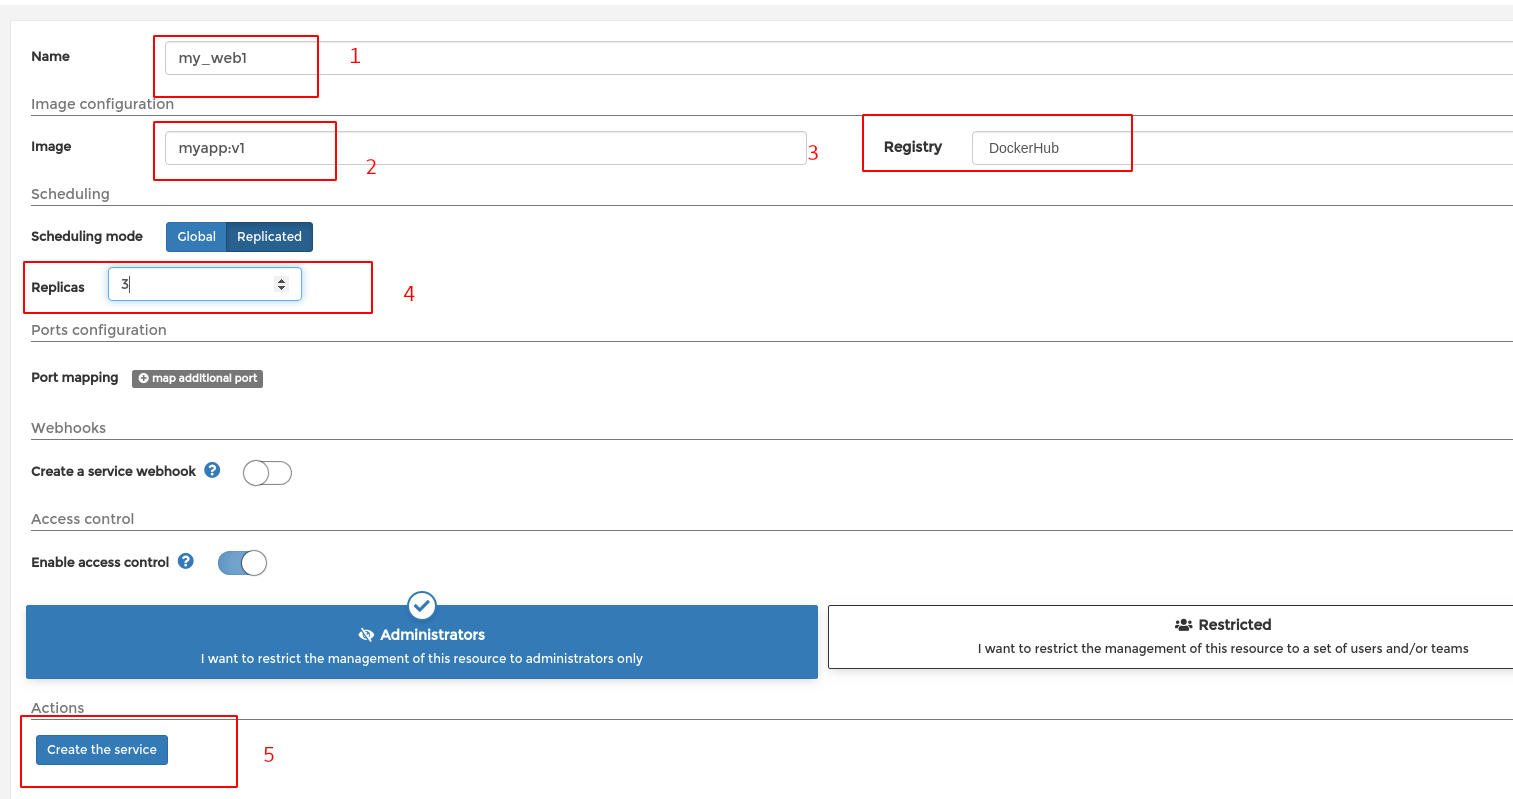Open the Registry dropdown showing DockerHub
This screenshot has width=1513, height=799.
1242,148
